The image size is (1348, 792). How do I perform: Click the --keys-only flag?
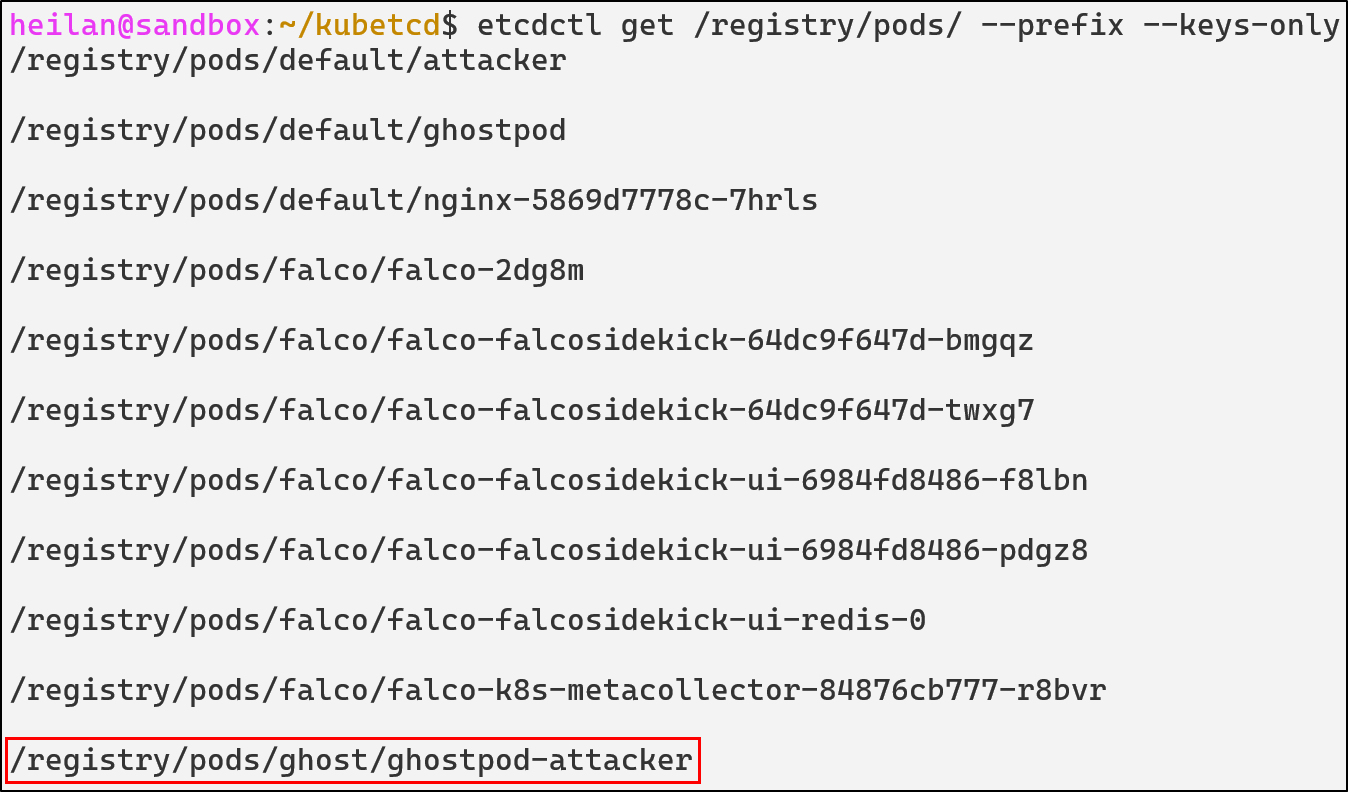[1242, 25]
